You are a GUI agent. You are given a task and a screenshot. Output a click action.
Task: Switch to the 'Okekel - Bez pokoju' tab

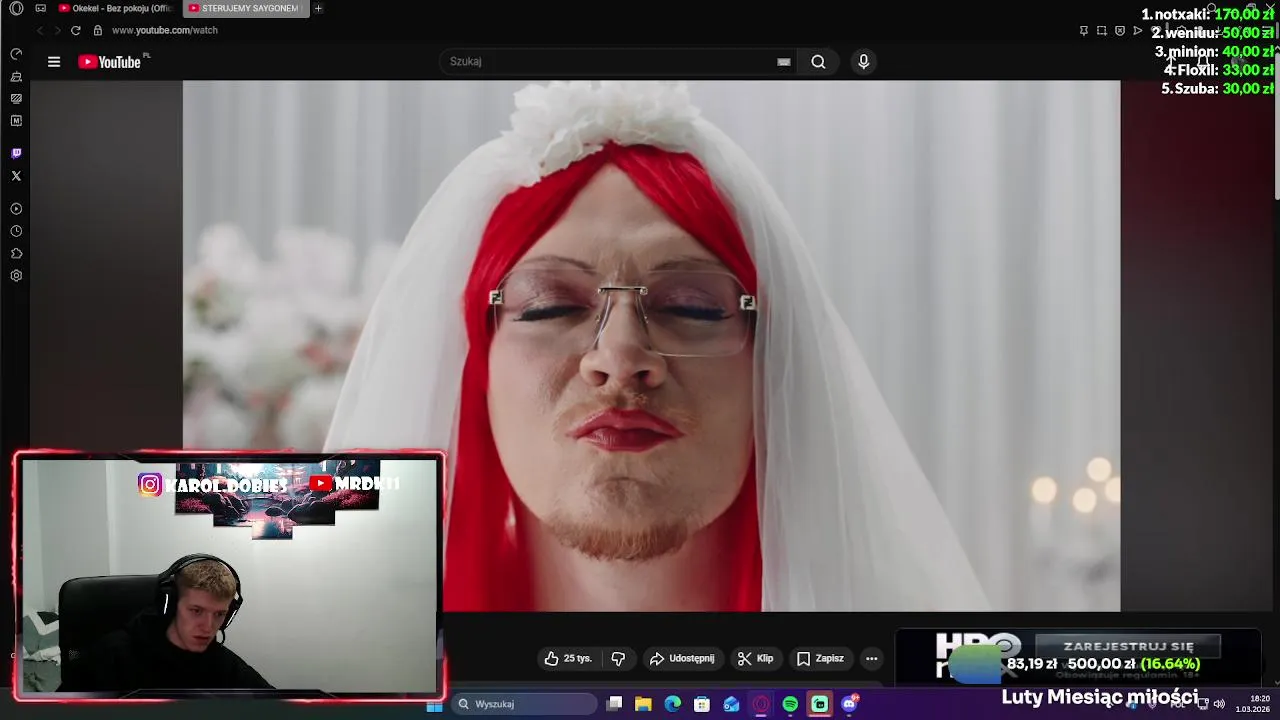116,8
